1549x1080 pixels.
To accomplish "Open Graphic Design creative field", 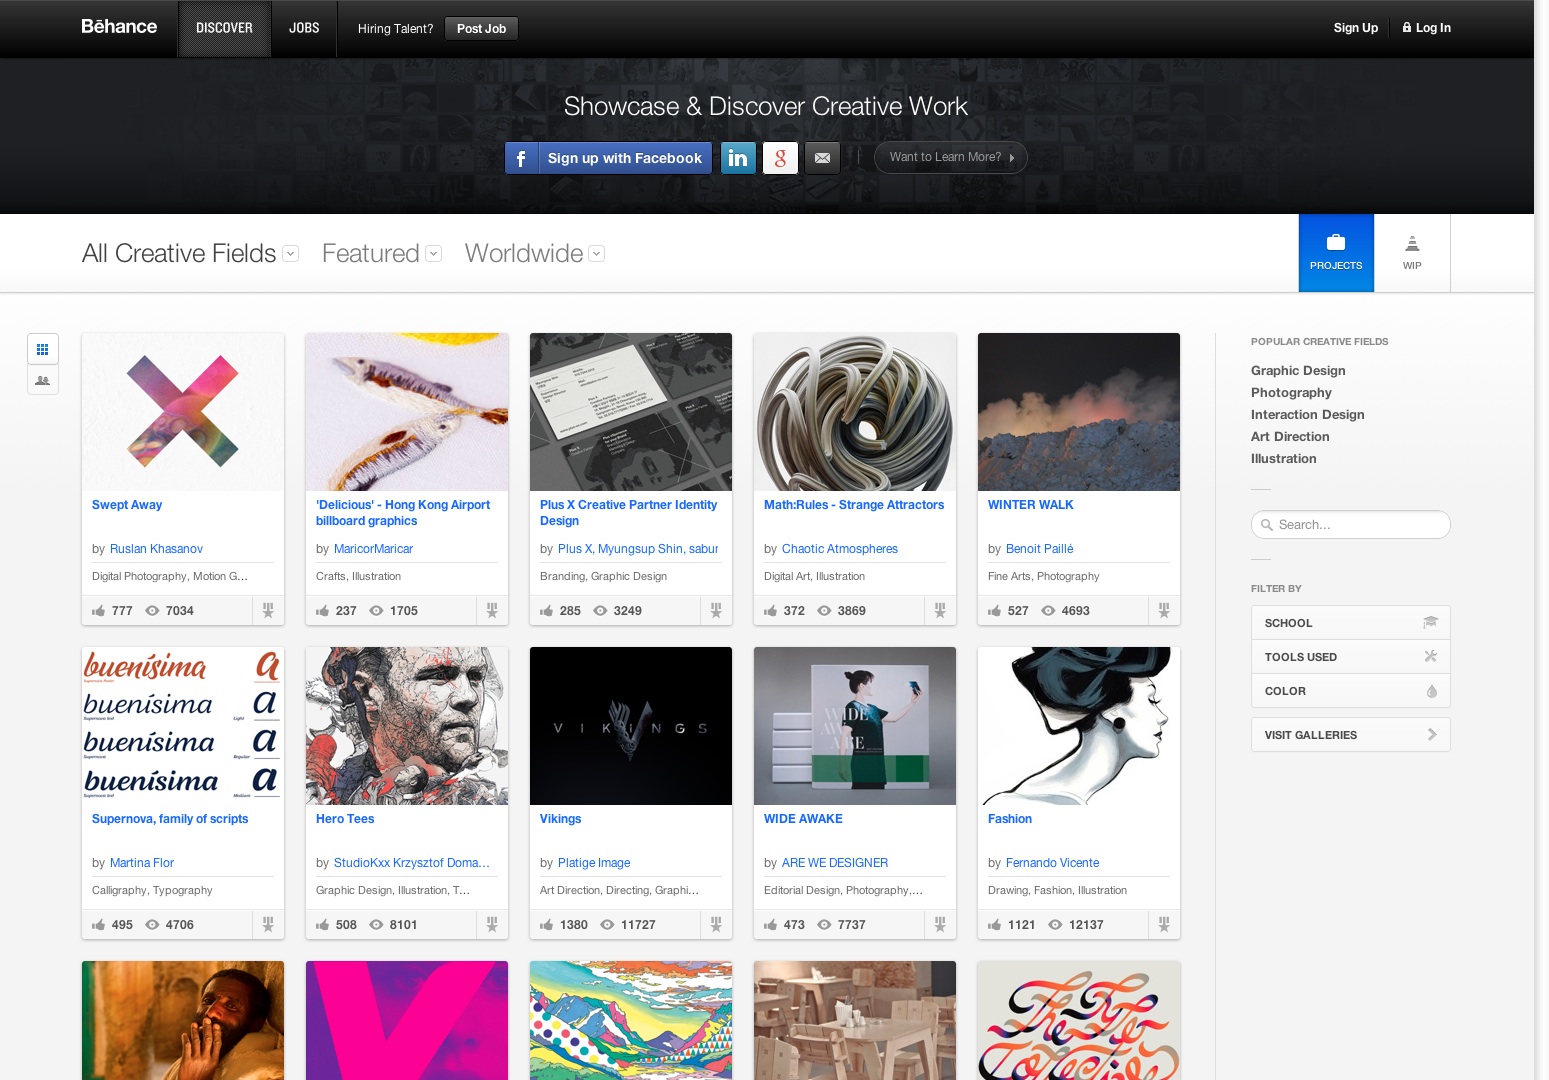I will click(1298, 371).
